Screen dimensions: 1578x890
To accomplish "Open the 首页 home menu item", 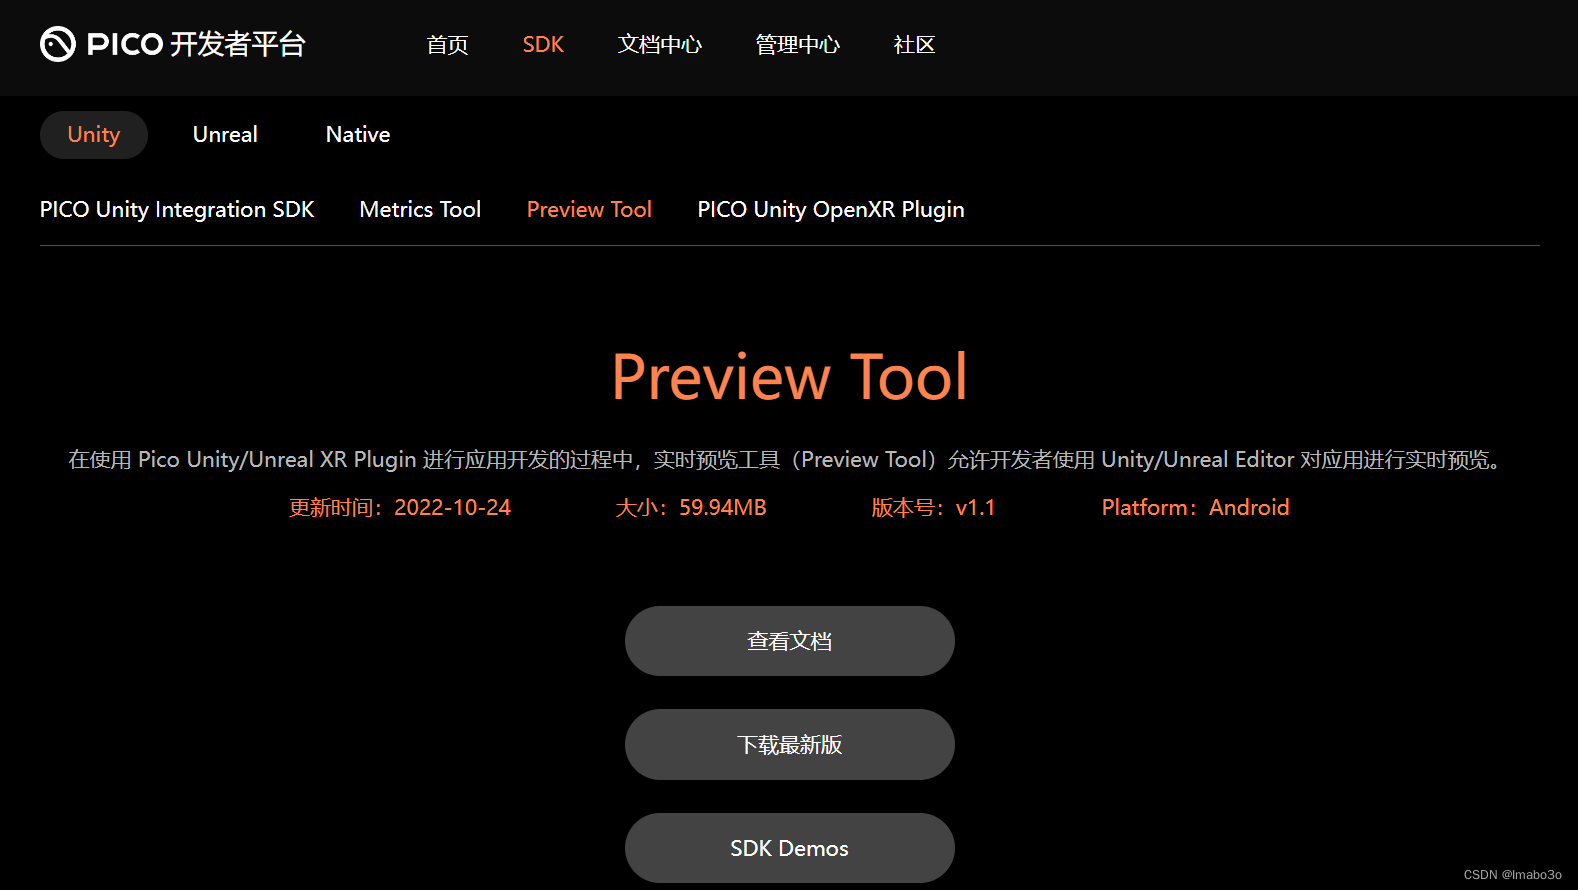I will 447,45.
